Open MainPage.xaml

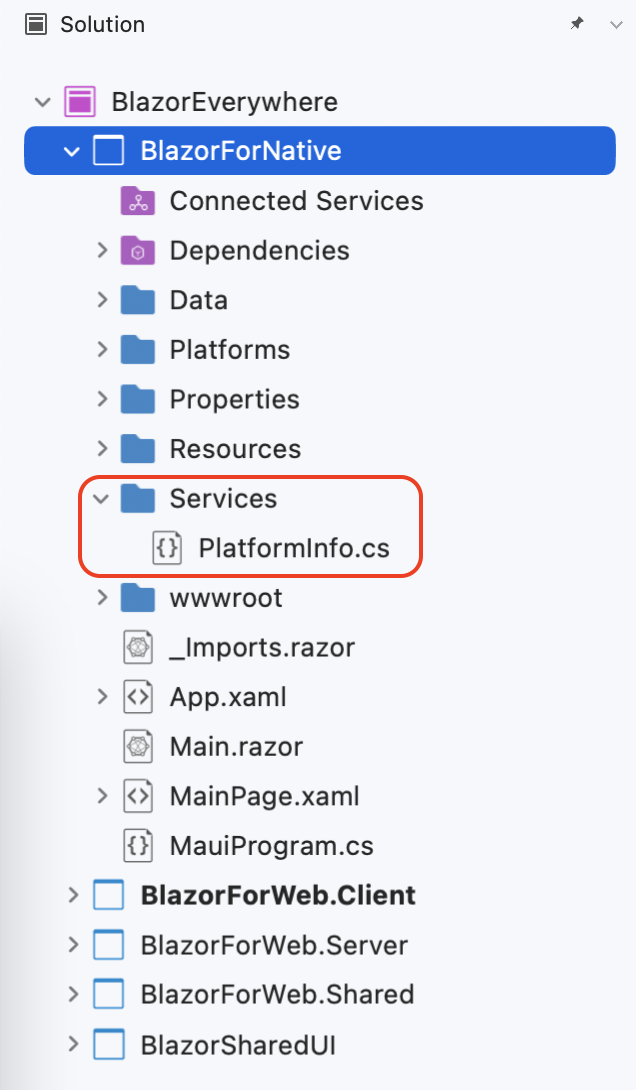pyautogui.click(x=265, y=797)
